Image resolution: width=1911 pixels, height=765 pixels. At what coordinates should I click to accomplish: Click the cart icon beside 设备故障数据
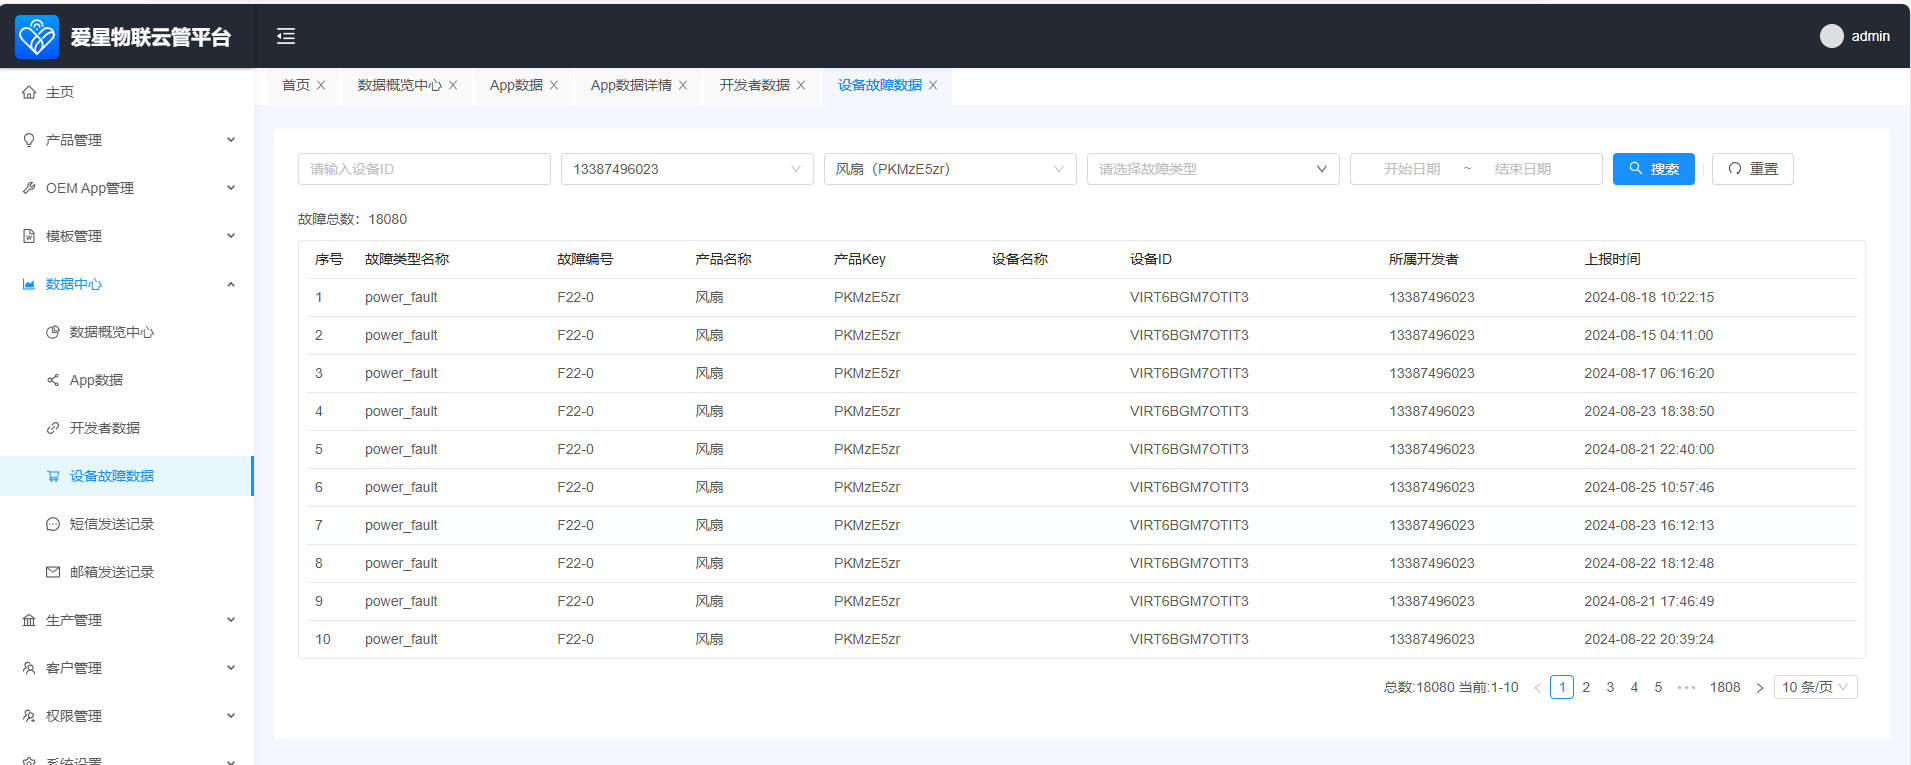[53, 476]
